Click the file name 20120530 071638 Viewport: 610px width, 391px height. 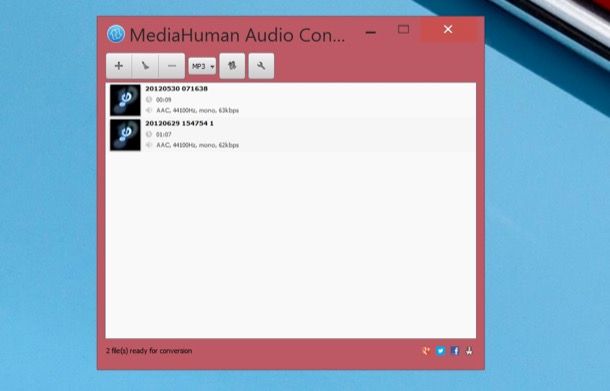pyautogui.click(x=176, y=89)
